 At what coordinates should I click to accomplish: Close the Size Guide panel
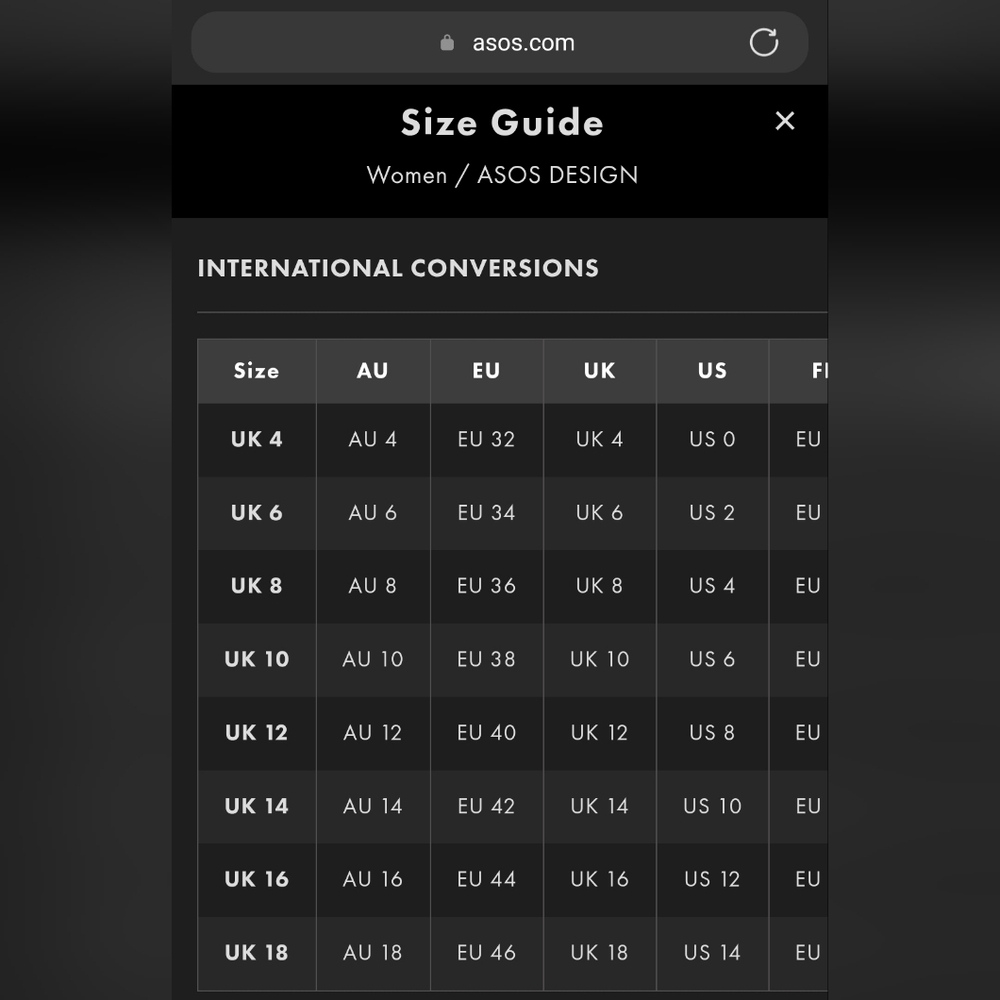pos(784,121)
